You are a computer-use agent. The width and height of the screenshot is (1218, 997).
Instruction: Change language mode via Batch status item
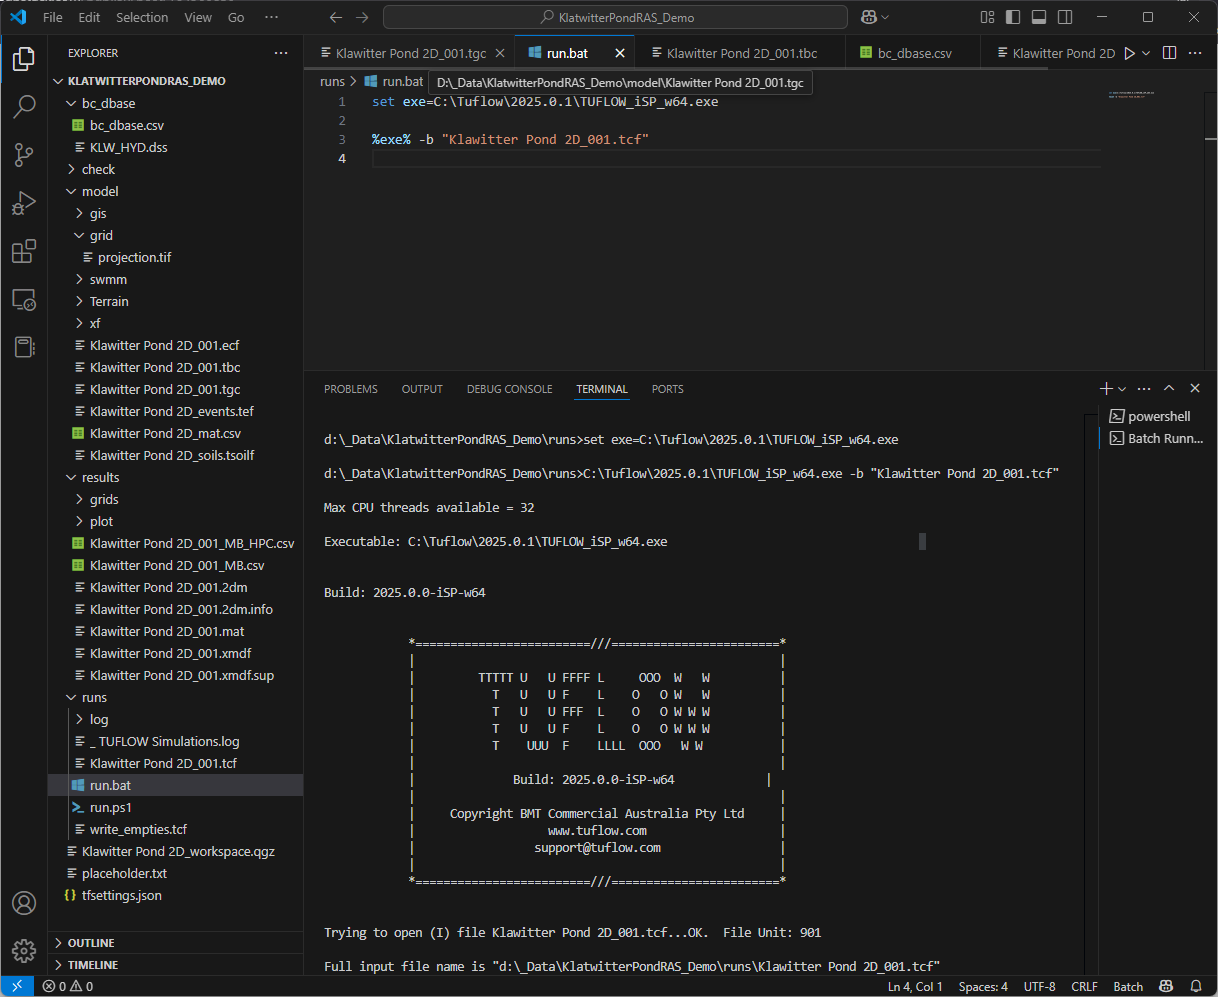(x=1128, y=986)
